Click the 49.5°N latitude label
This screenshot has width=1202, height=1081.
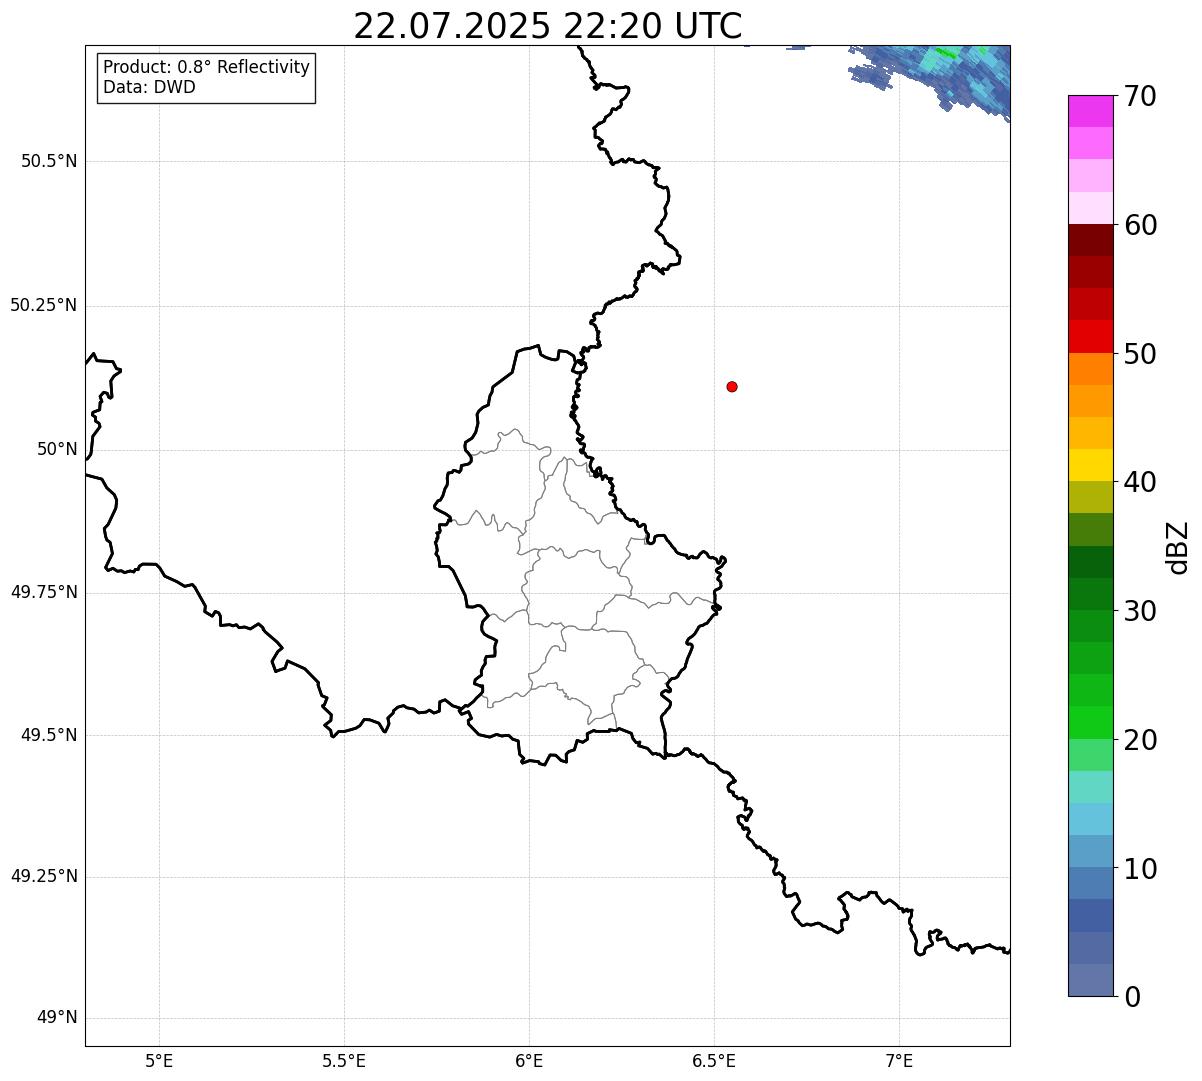click(49, 735)
